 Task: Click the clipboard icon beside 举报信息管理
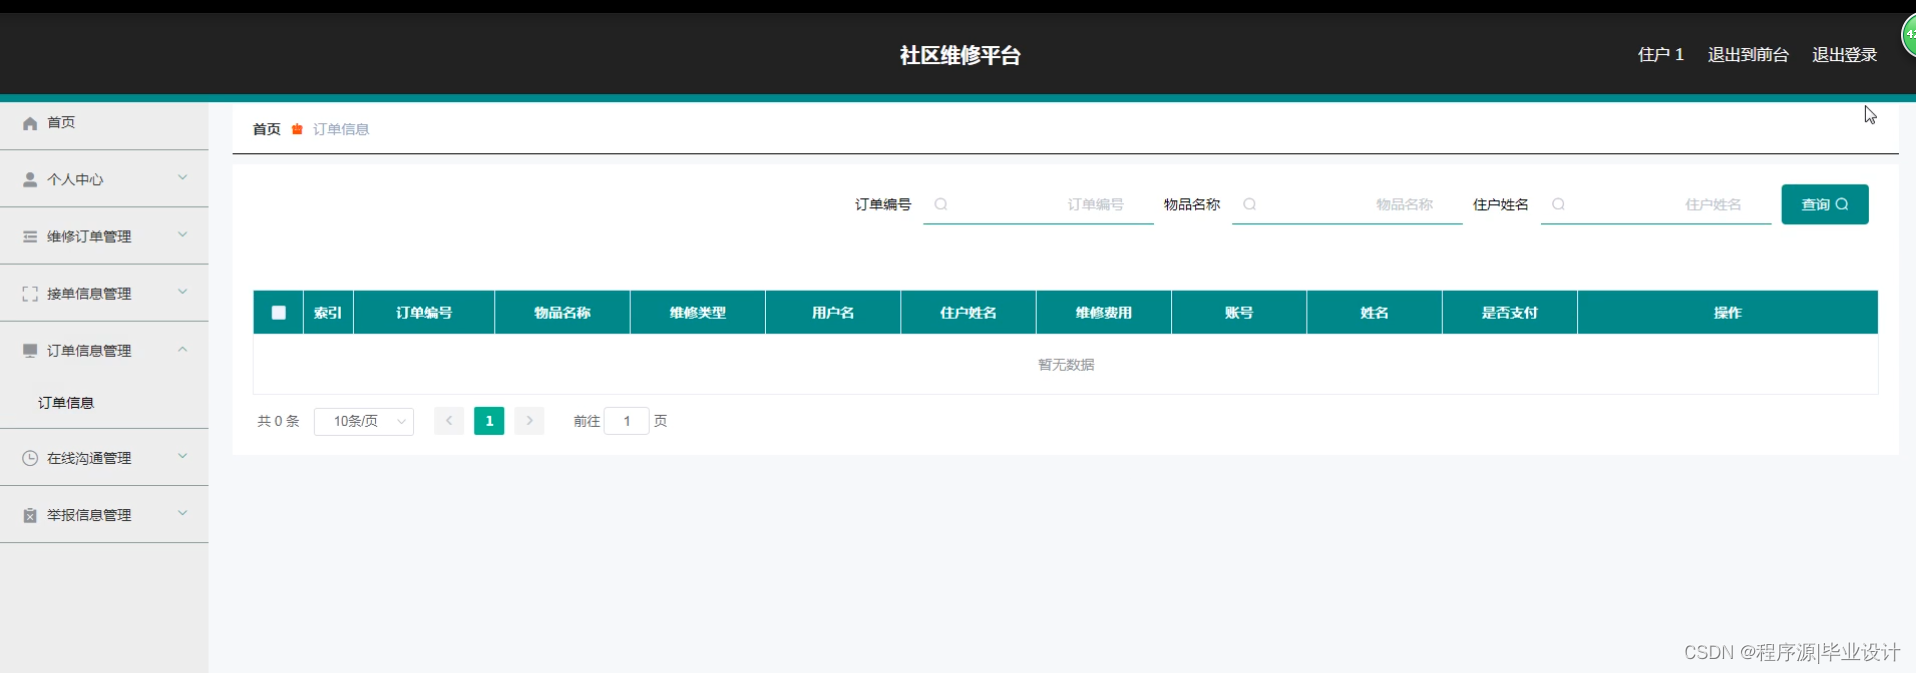(30, 515)
